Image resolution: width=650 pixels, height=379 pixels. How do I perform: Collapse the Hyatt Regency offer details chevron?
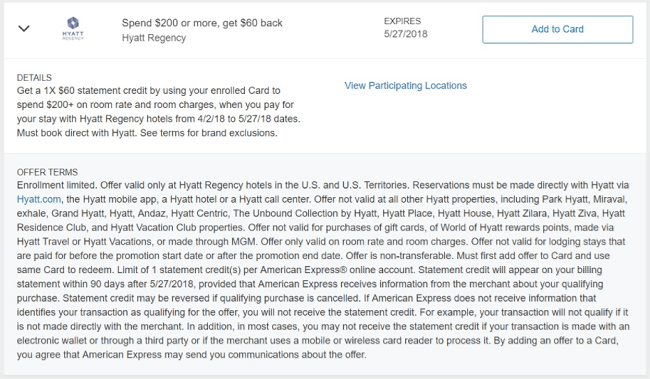pyautogui.click(x=24, y=29)
